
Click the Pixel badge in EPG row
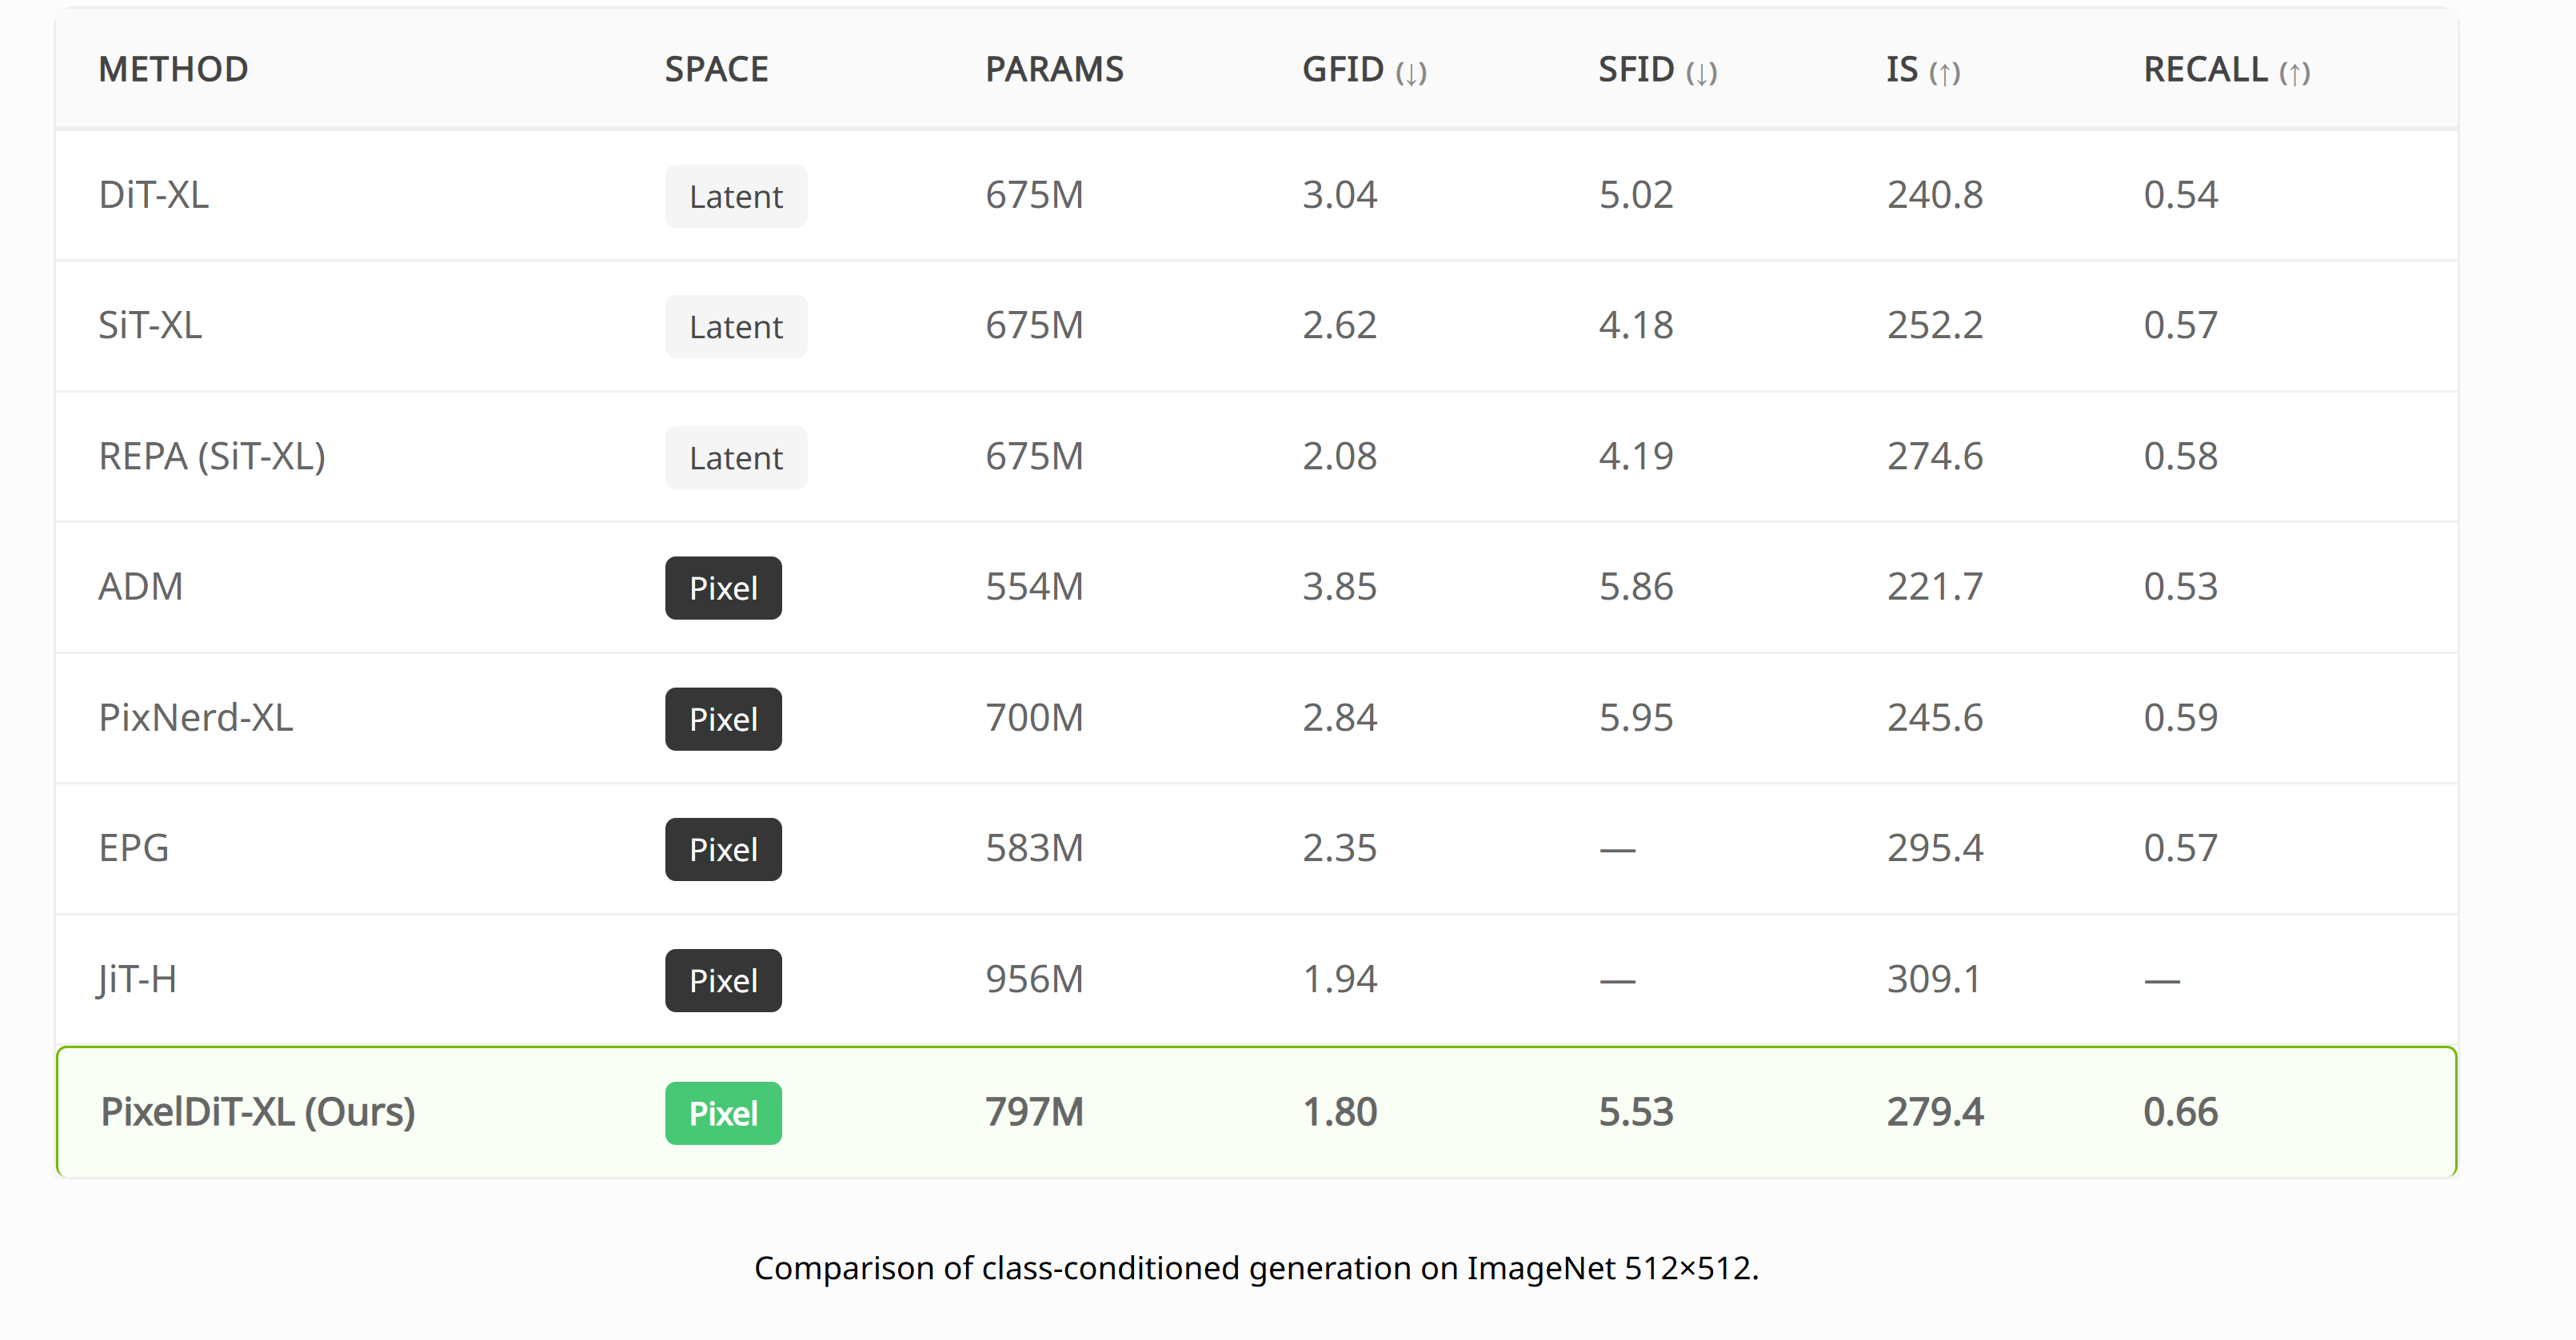pos(723,849)
